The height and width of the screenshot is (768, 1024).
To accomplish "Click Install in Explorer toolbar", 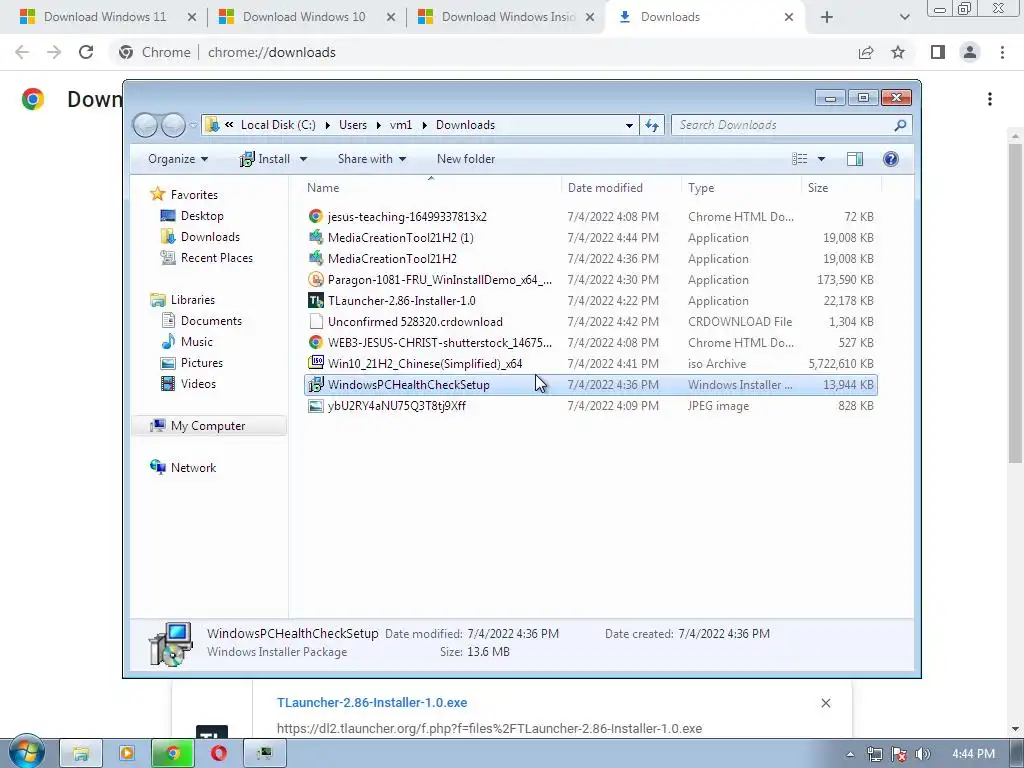I will point(265,159).
